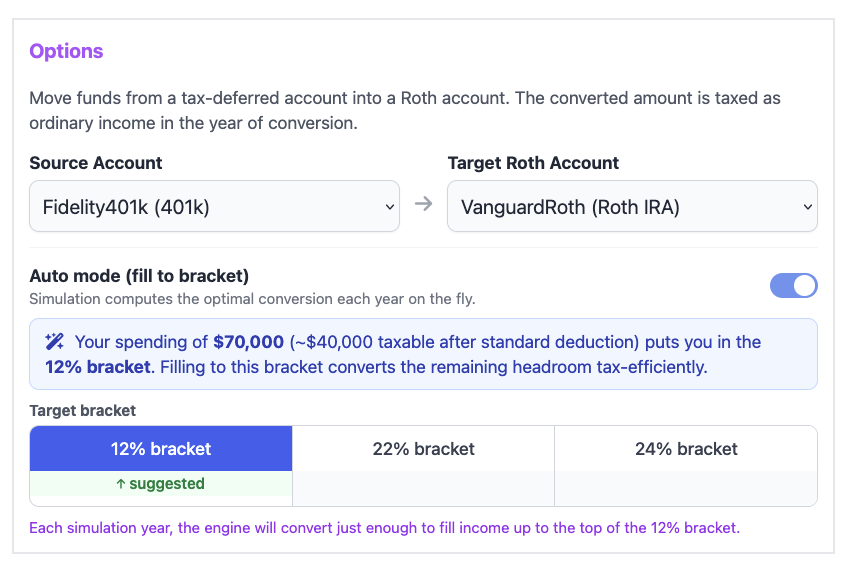This screenshot has height=578, width=855.
Task: Click the arrow icon between account selectors
Action: tap(423, 204)
